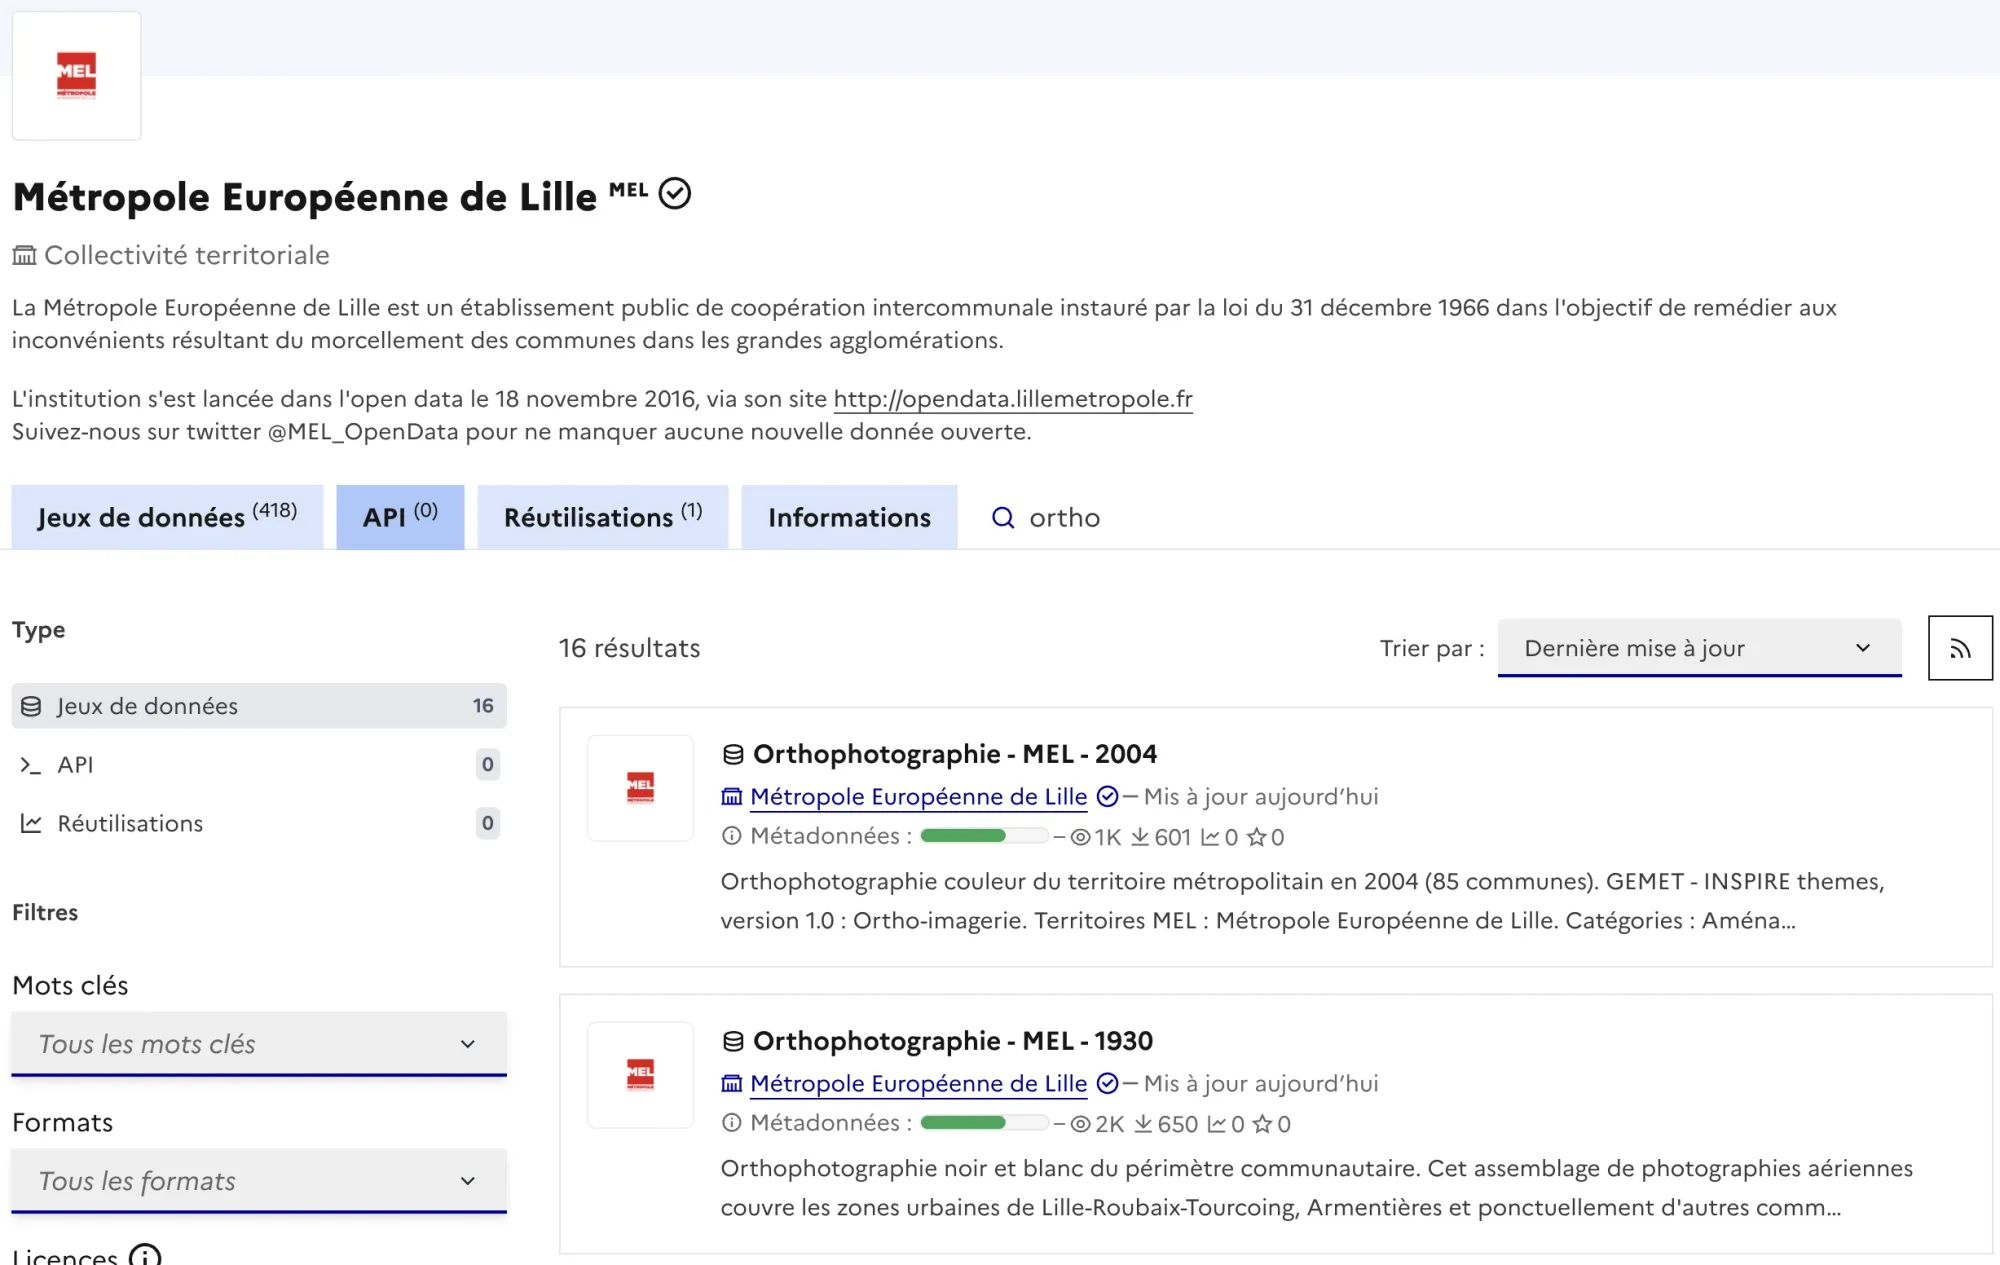The height and width of the screenshot is (1265, 2000).
Task: Click Métropole Européenne de Lille link in 1930 card
Action: pyautogui.click(x=918, y=1084)
